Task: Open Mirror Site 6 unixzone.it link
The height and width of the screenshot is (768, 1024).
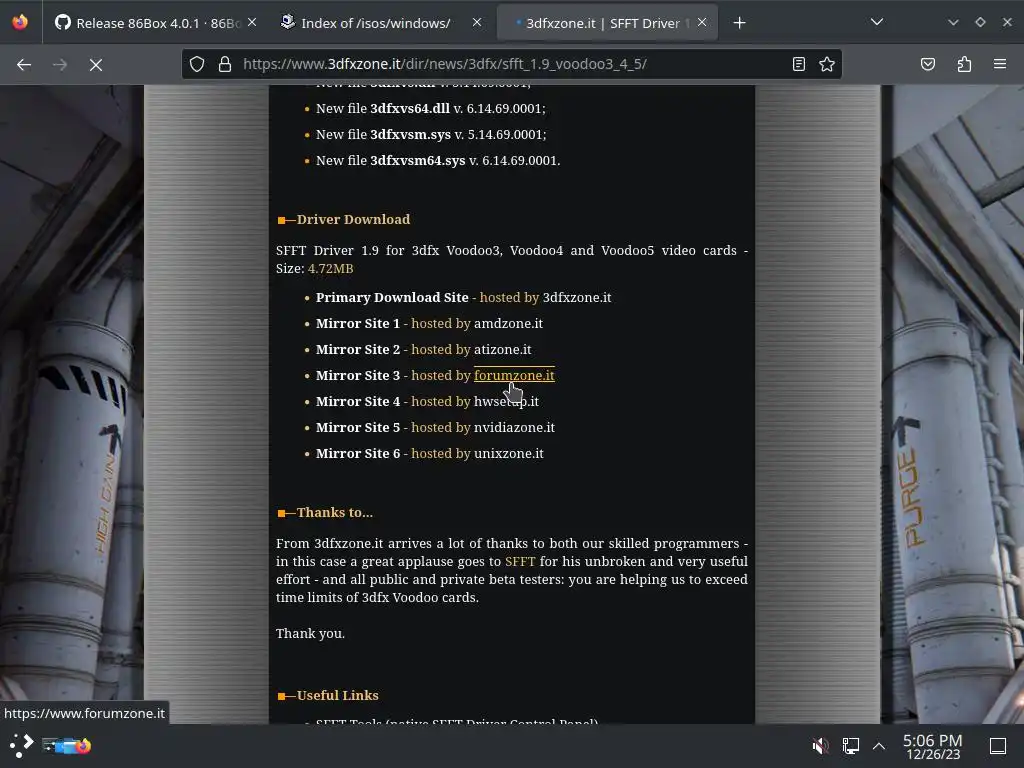Action: 509,454
